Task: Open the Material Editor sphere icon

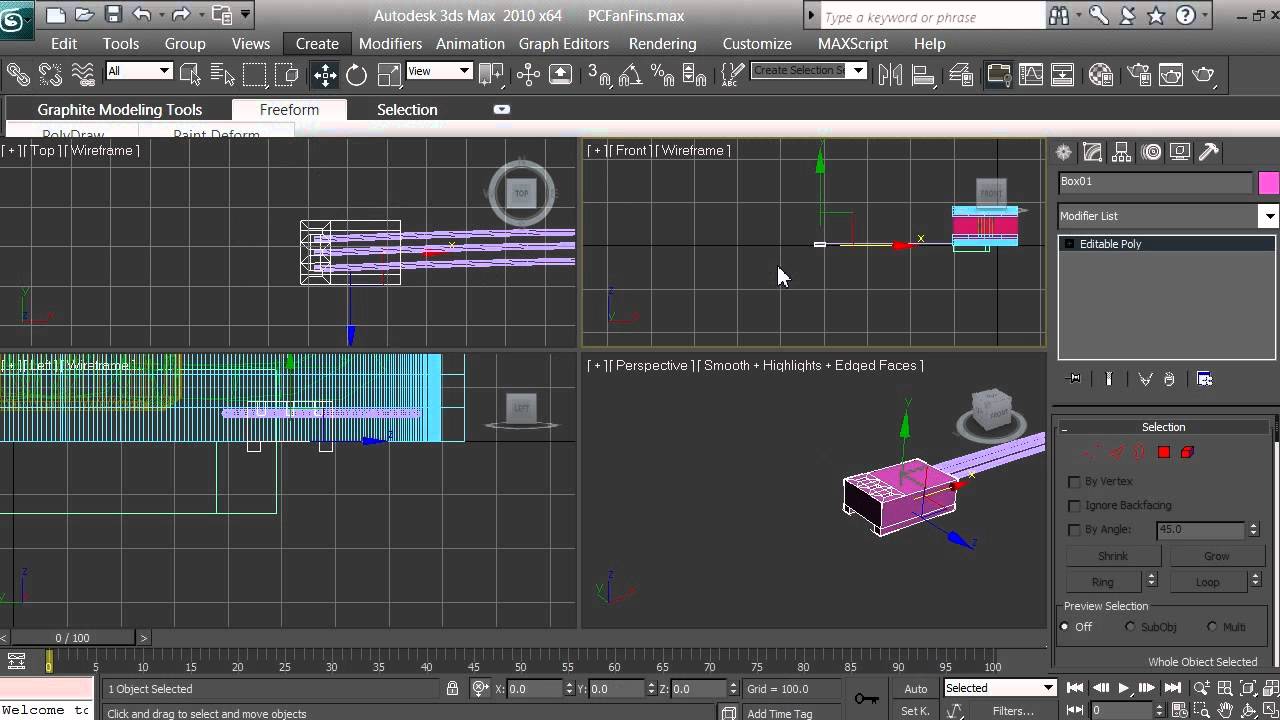Action: [1101, 74]
